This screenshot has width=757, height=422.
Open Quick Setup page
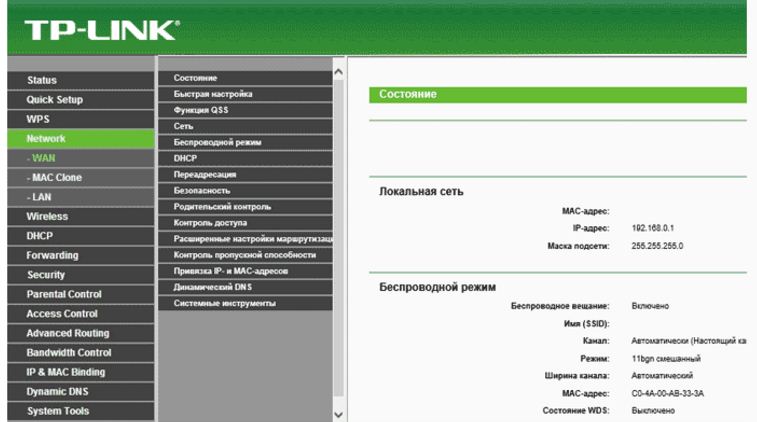click(x=55, y=100)
